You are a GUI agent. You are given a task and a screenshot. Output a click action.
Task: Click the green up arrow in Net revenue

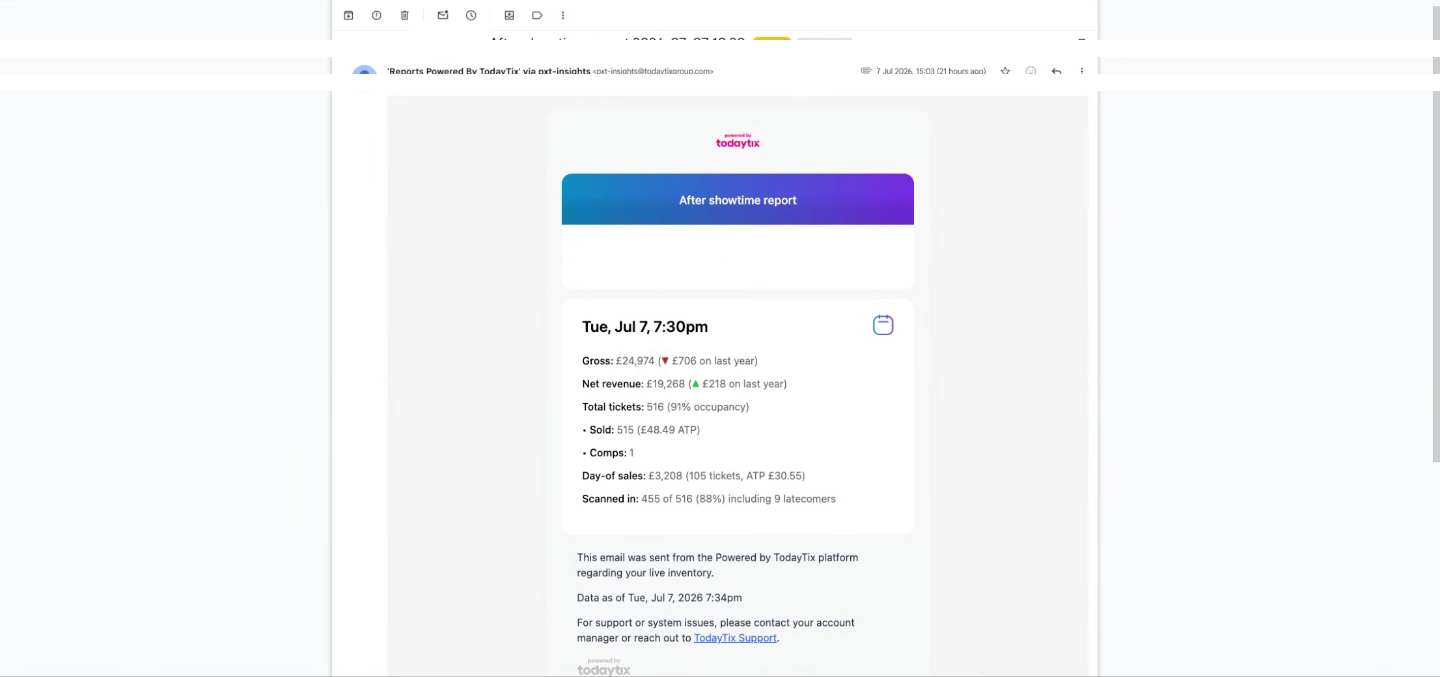(695, 384)
